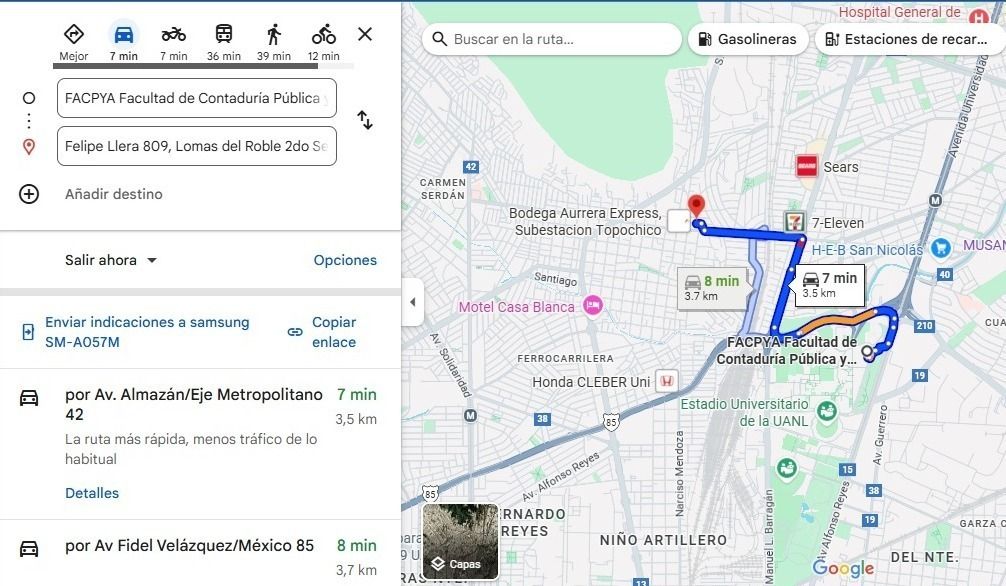This screenshot has width=1006, height=586.
Task: Click the MUSAN map label
Action: [x=984, y=245]
